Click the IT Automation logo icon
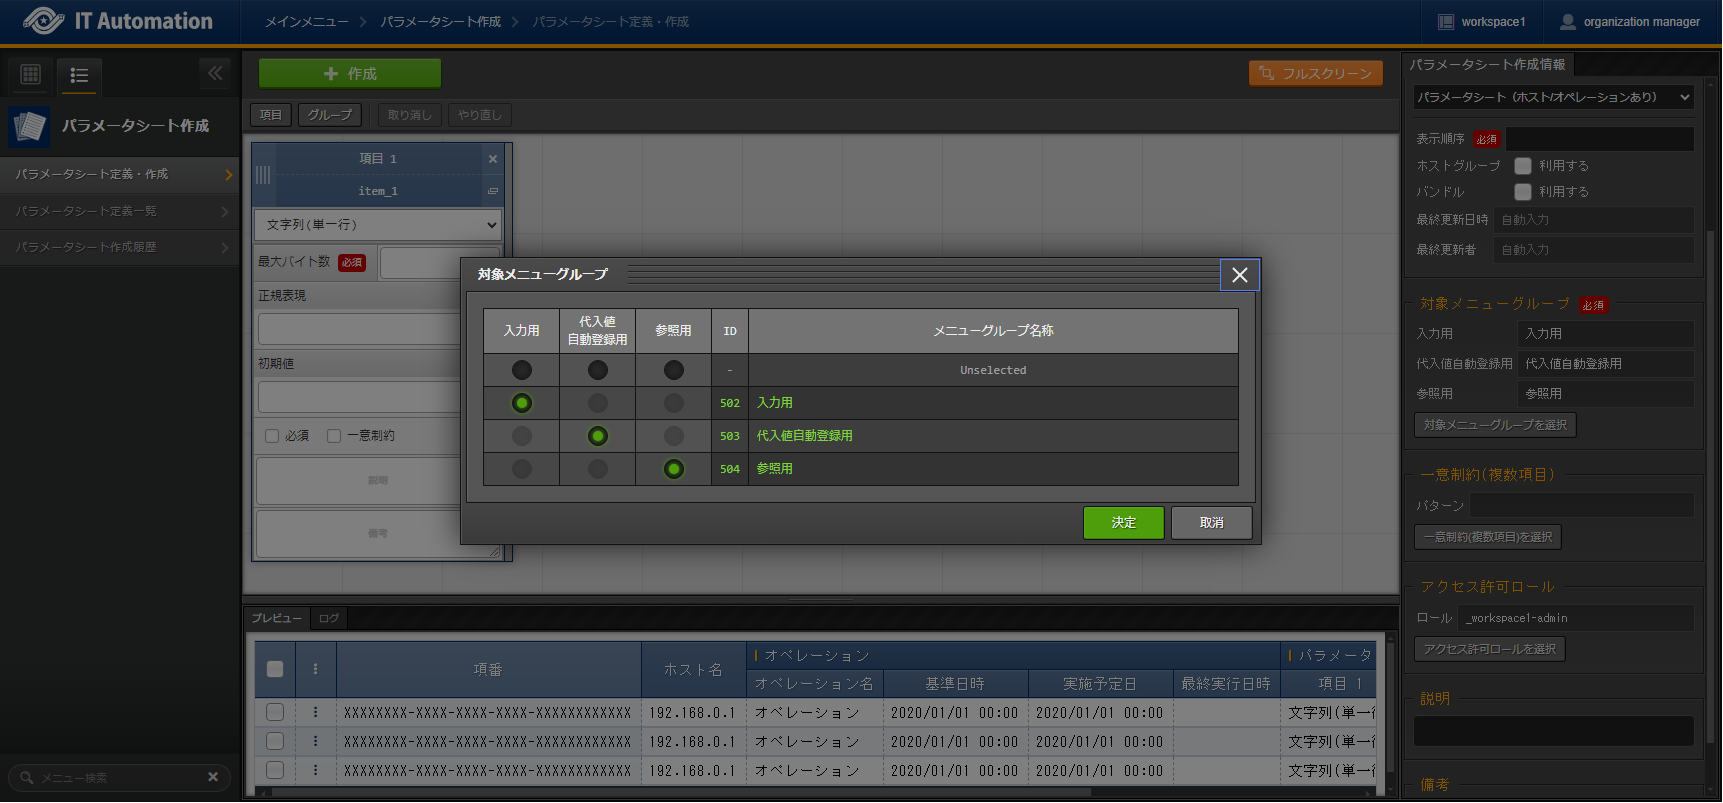1723x803 pixels. (43, 21)
